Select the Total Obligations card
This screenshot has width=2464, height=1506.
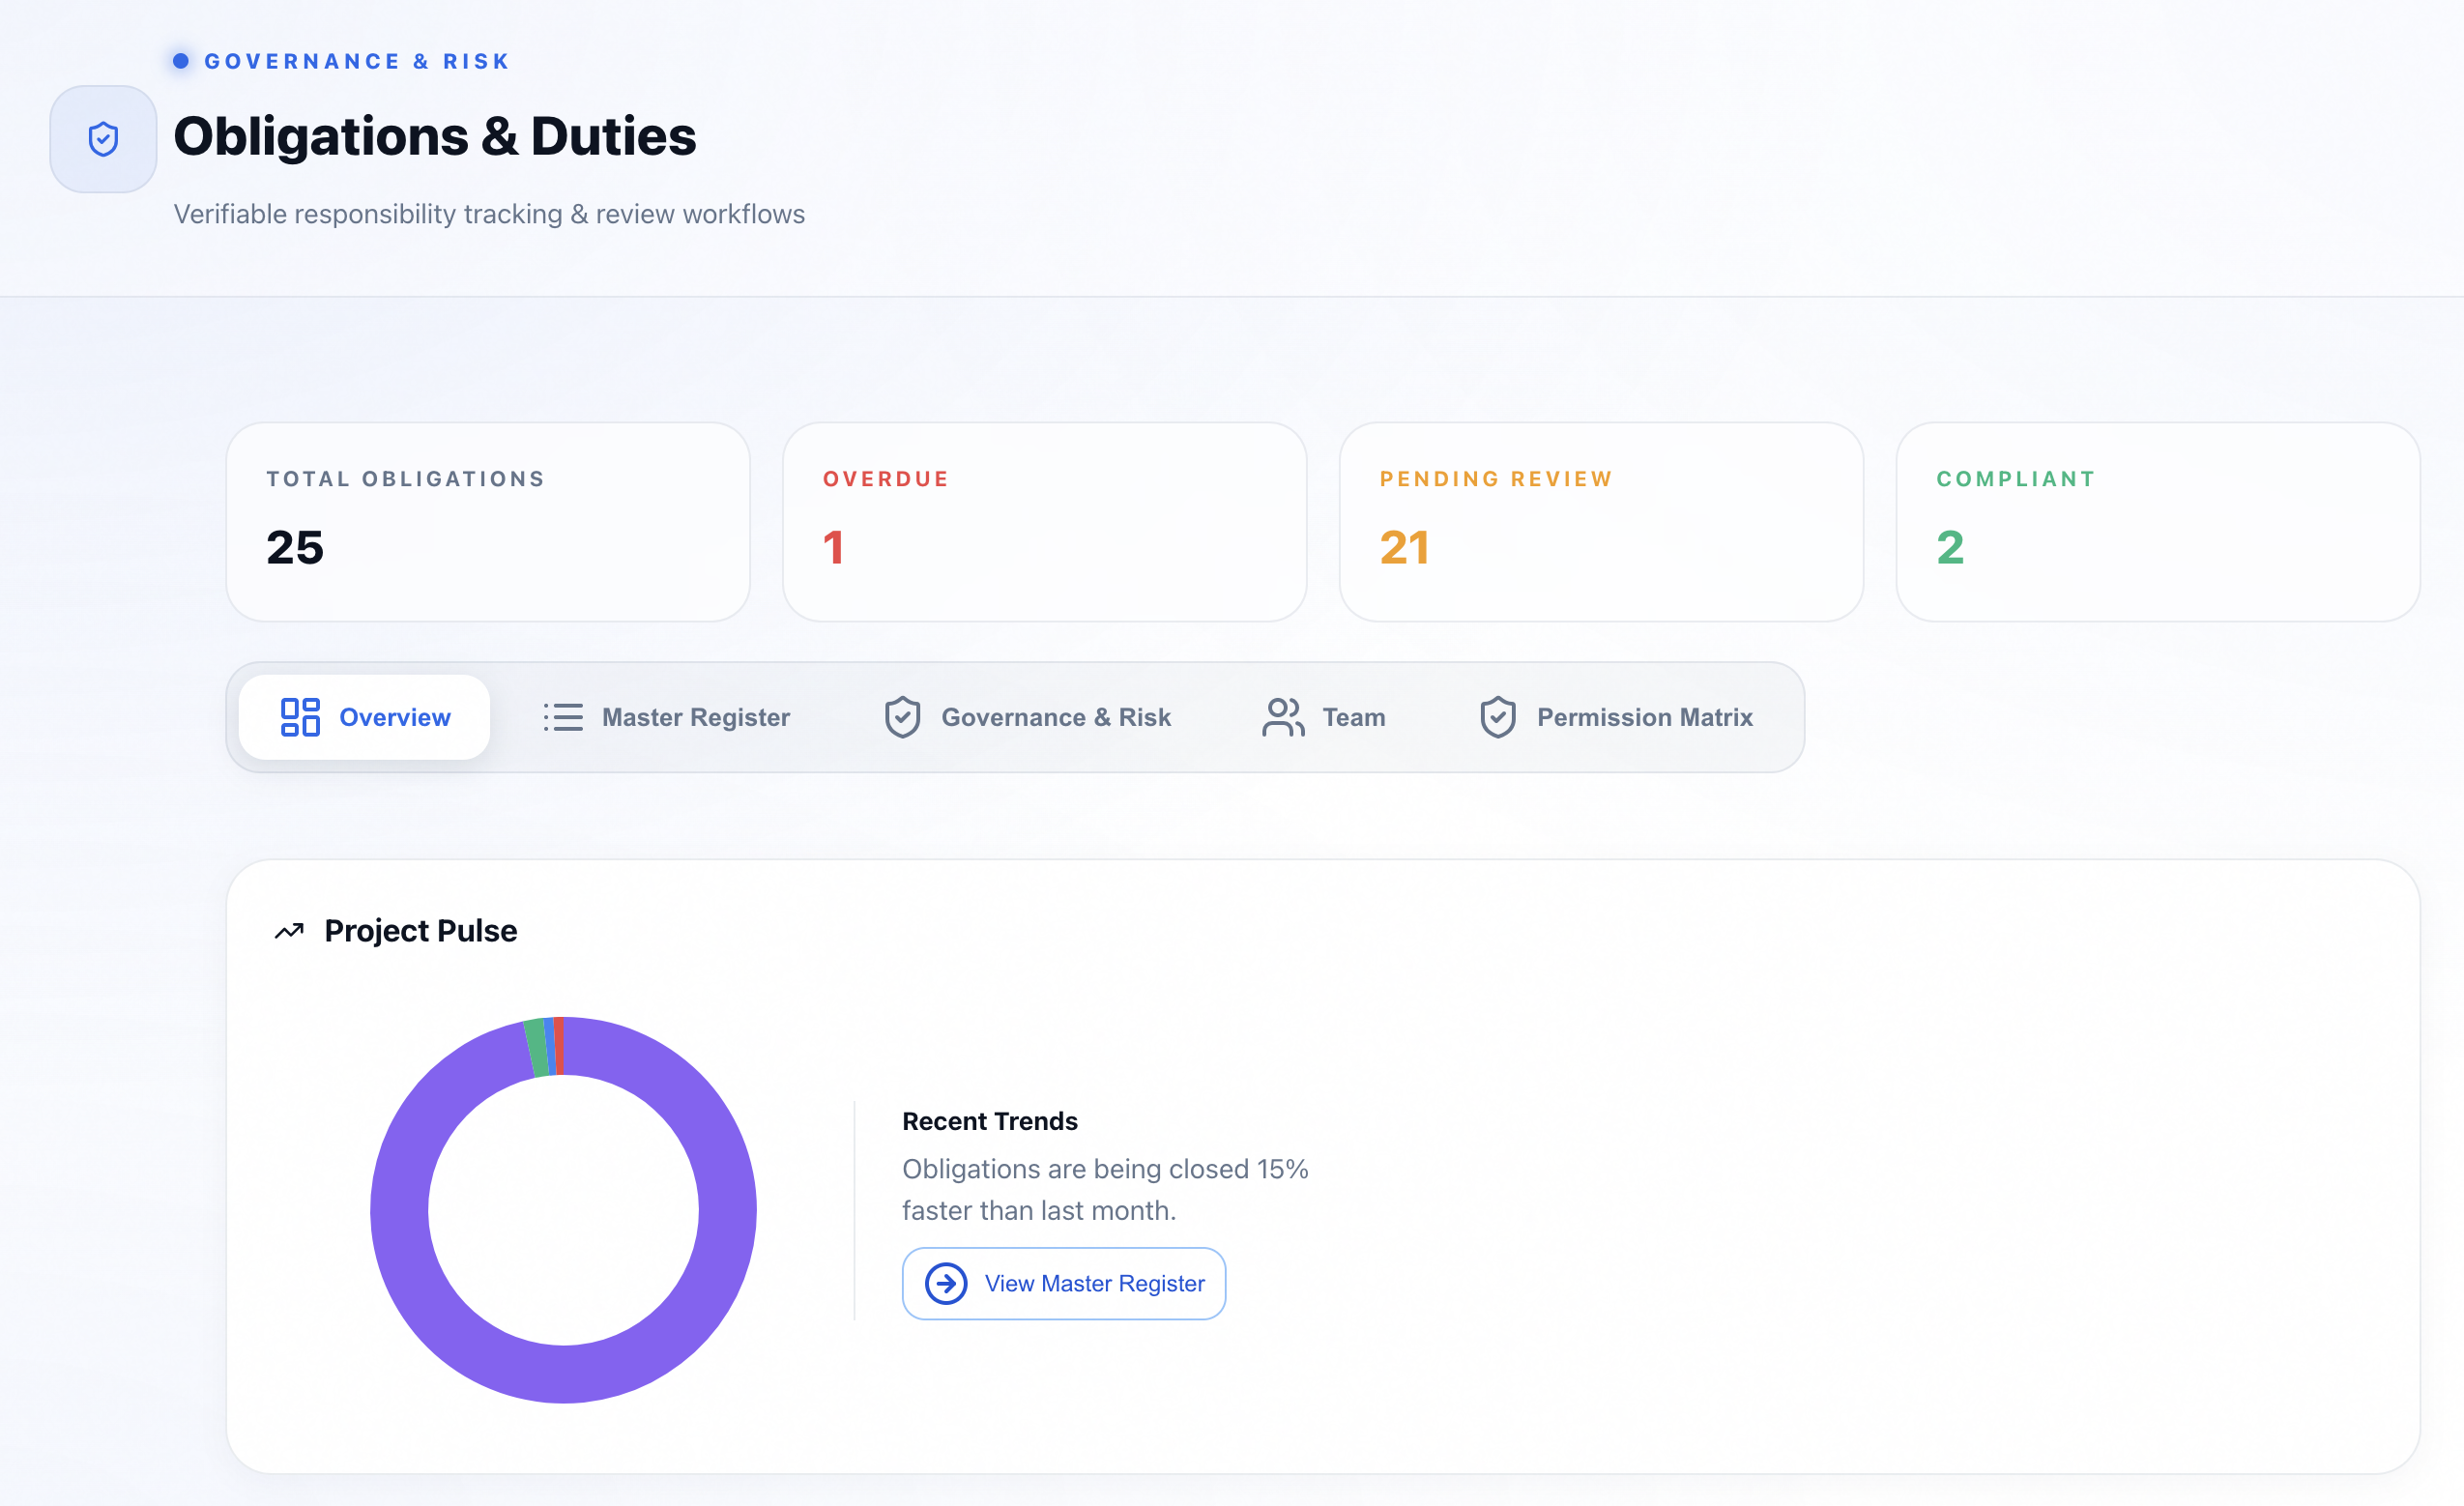click(487, 521)
